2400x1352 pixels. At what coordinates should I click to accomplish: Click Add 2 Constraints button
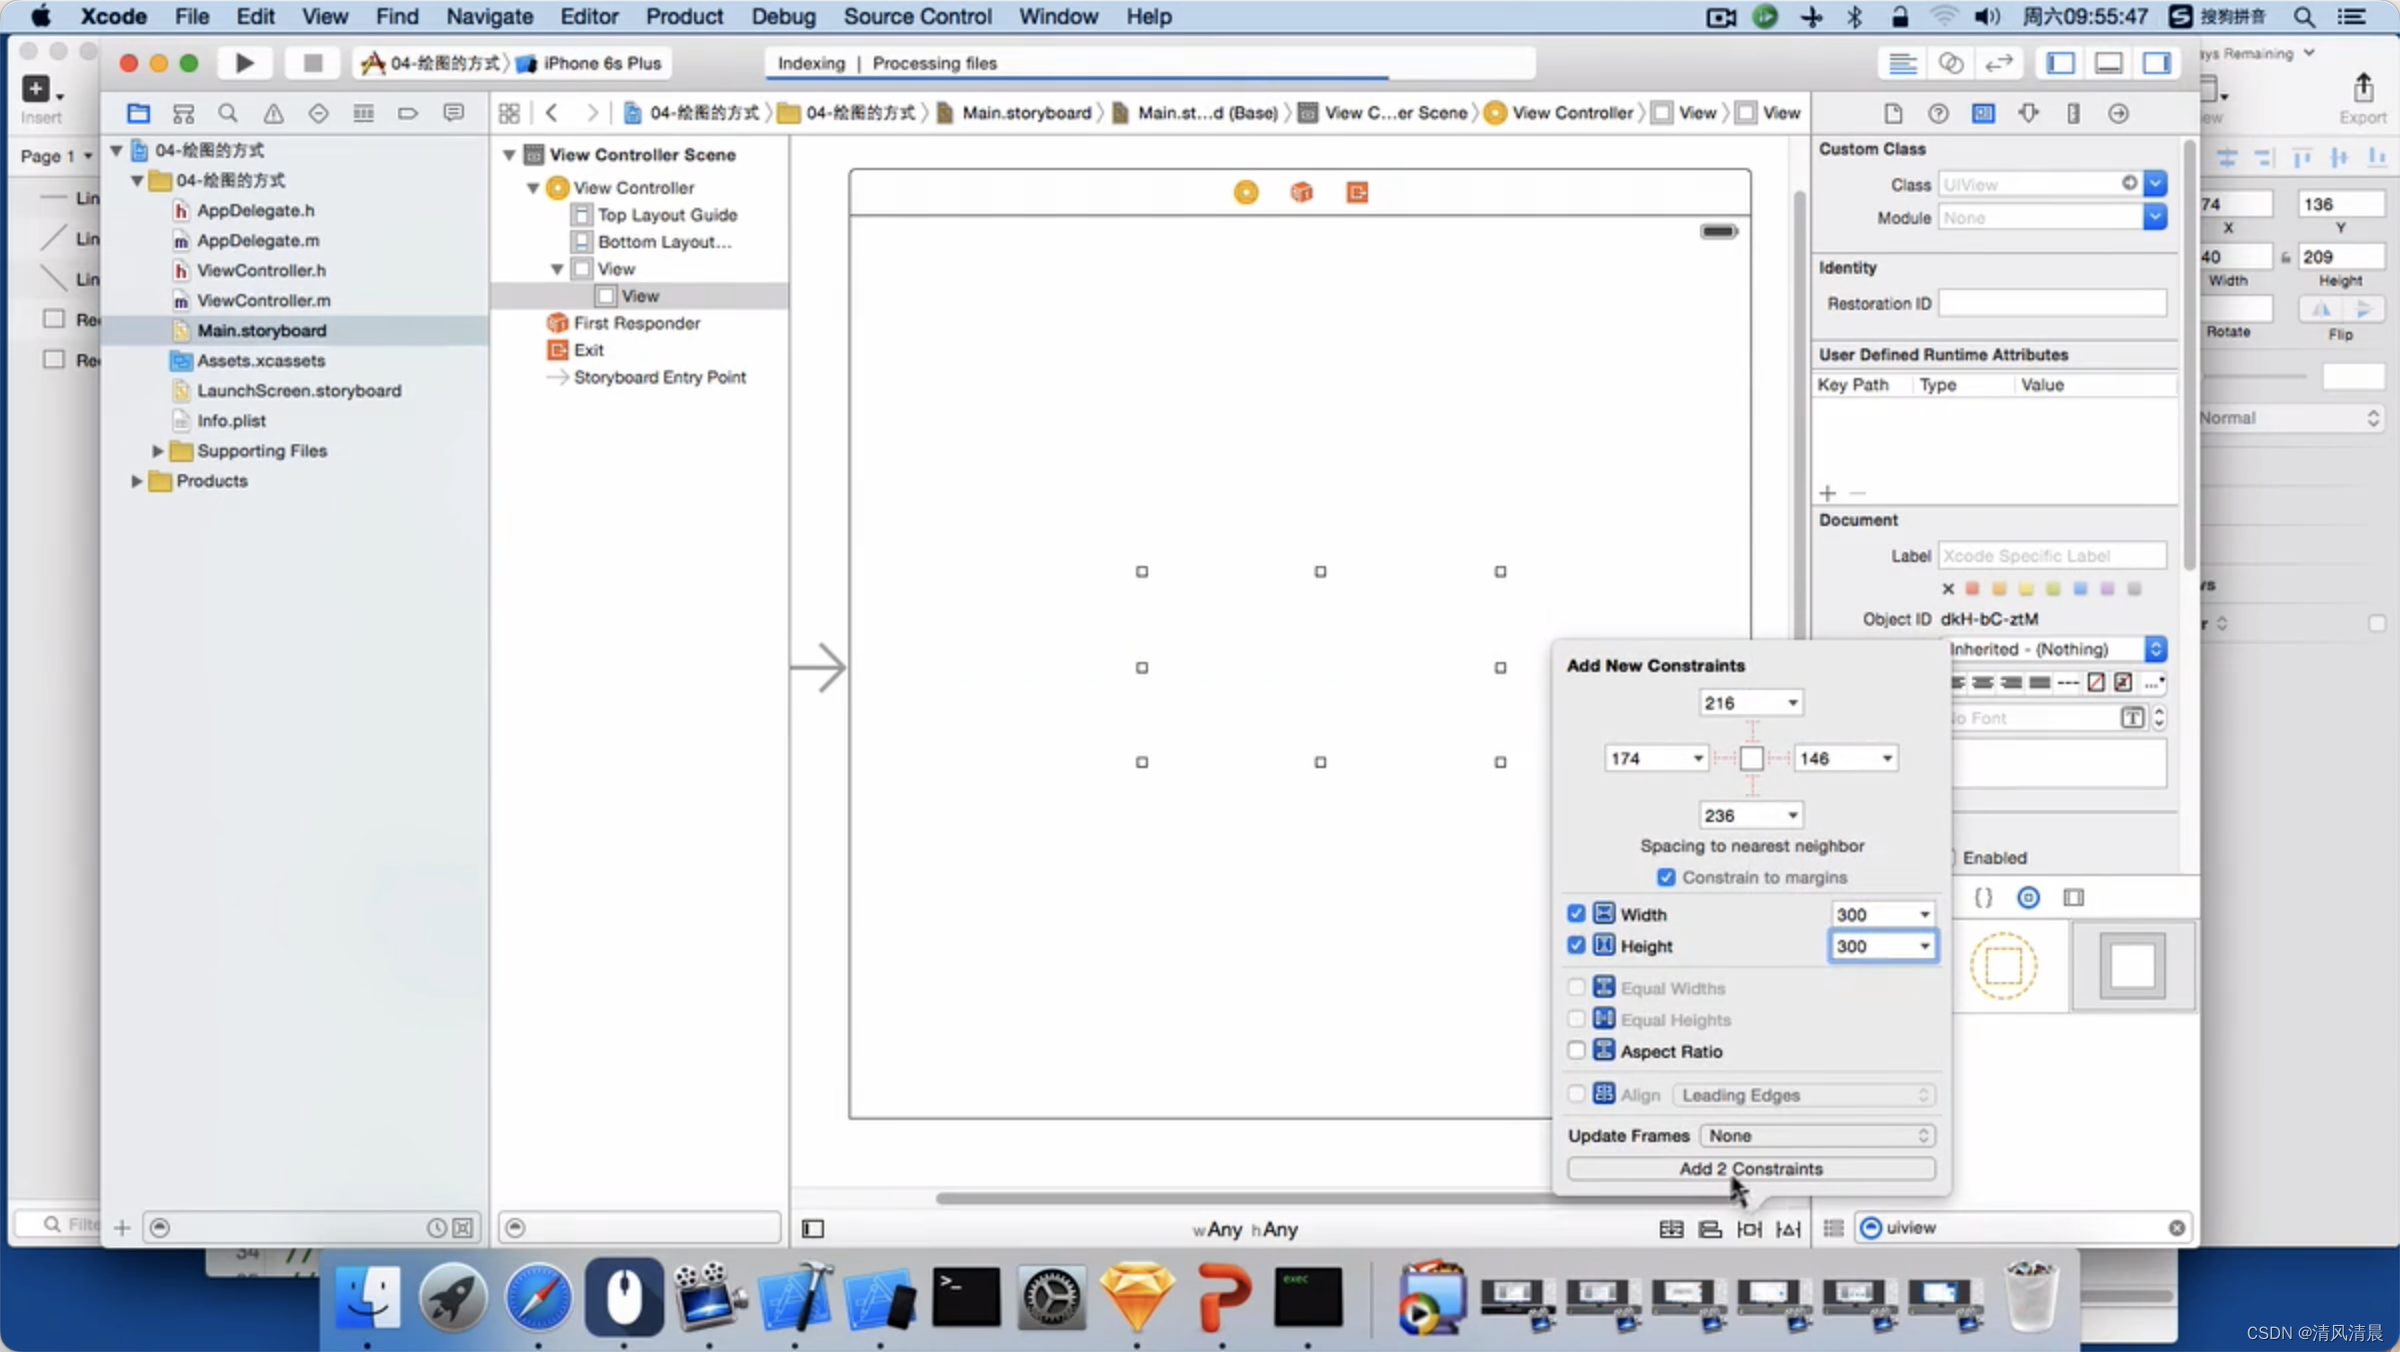1751,1167
